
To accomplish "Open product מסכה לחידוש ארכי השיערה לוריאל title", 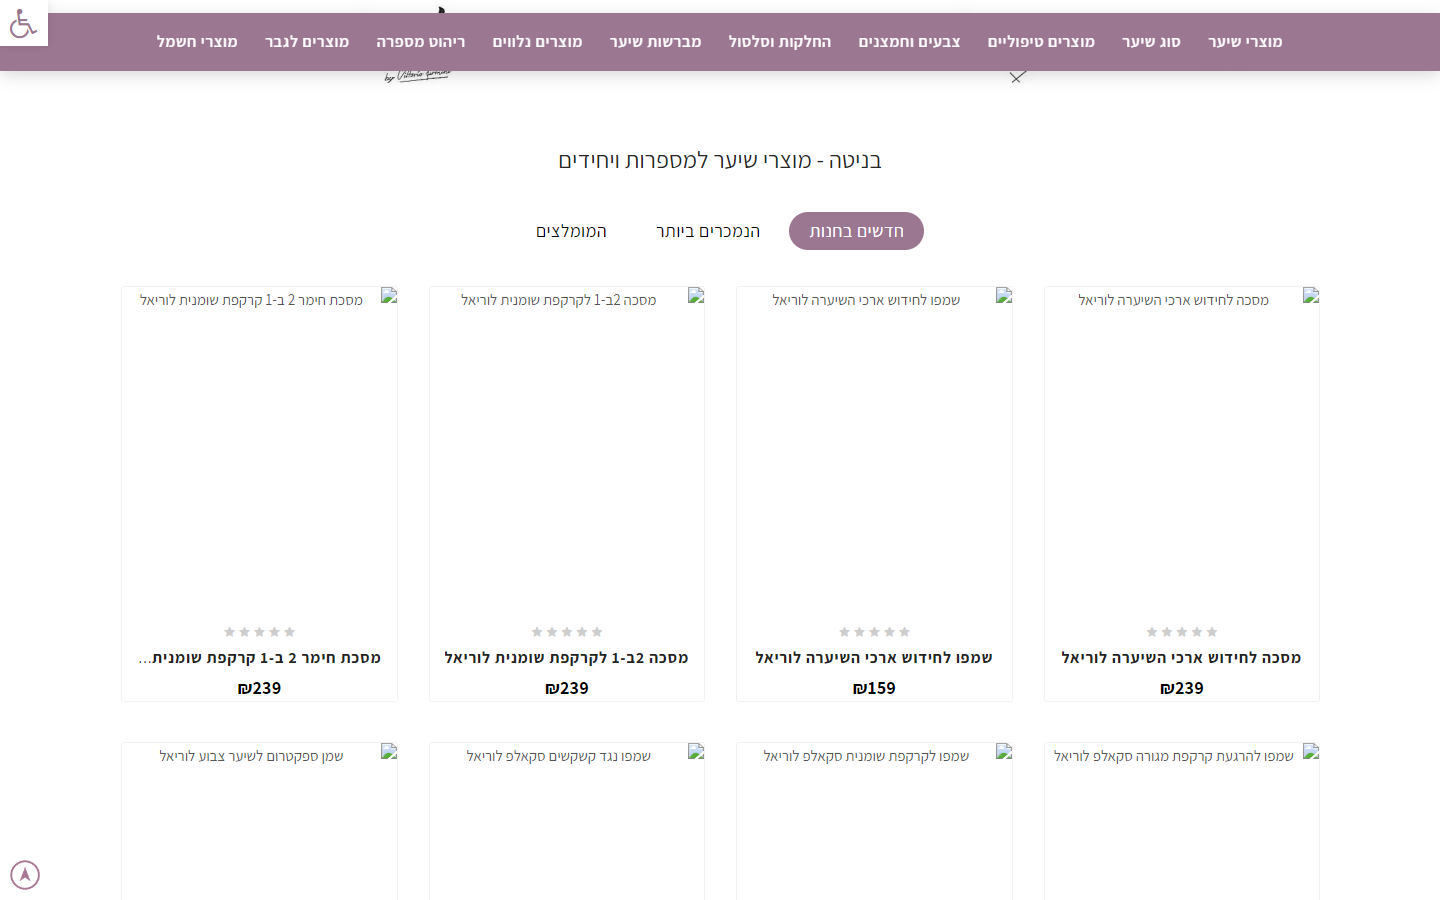I will tap(1181, 658).
